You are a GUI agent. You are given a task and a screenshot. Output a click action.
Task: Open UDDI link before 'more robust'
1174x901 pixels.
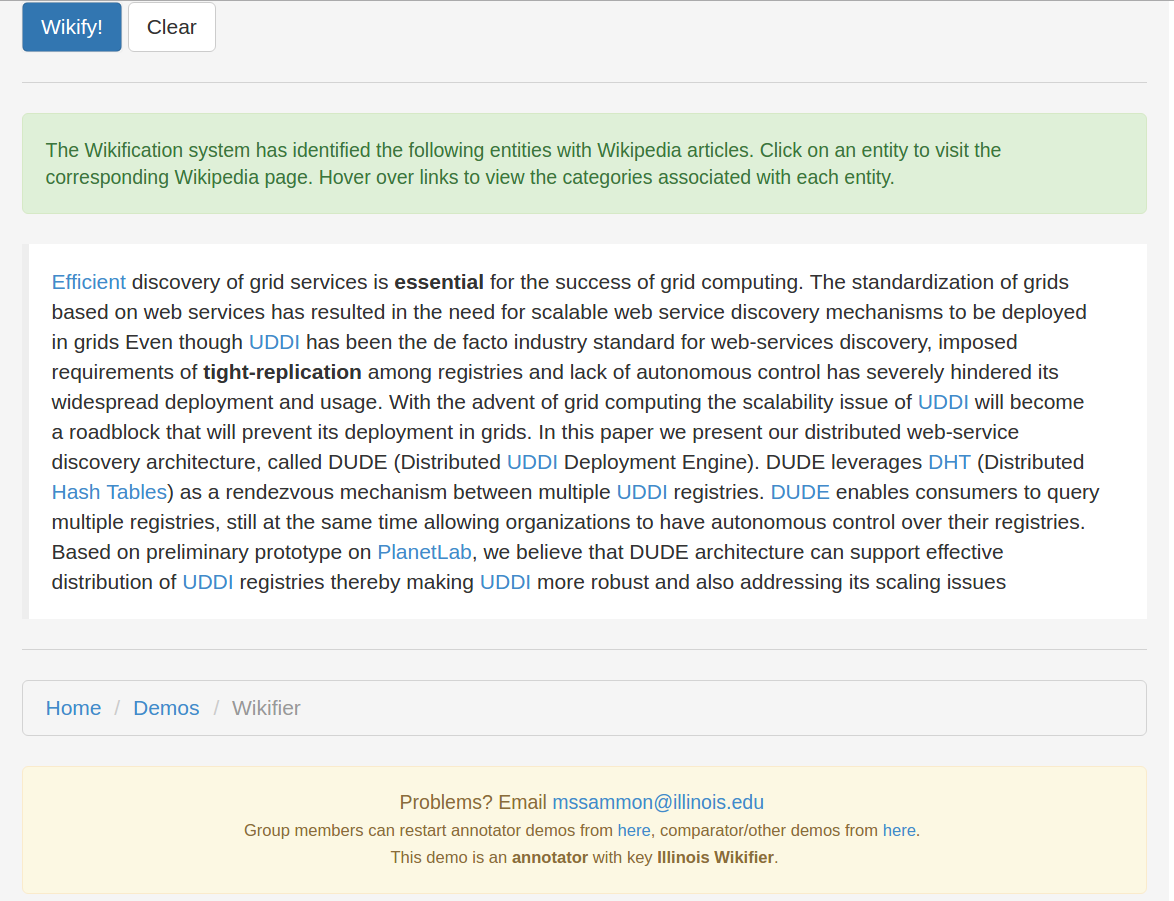pyautogui.click(x=505, y=582)
